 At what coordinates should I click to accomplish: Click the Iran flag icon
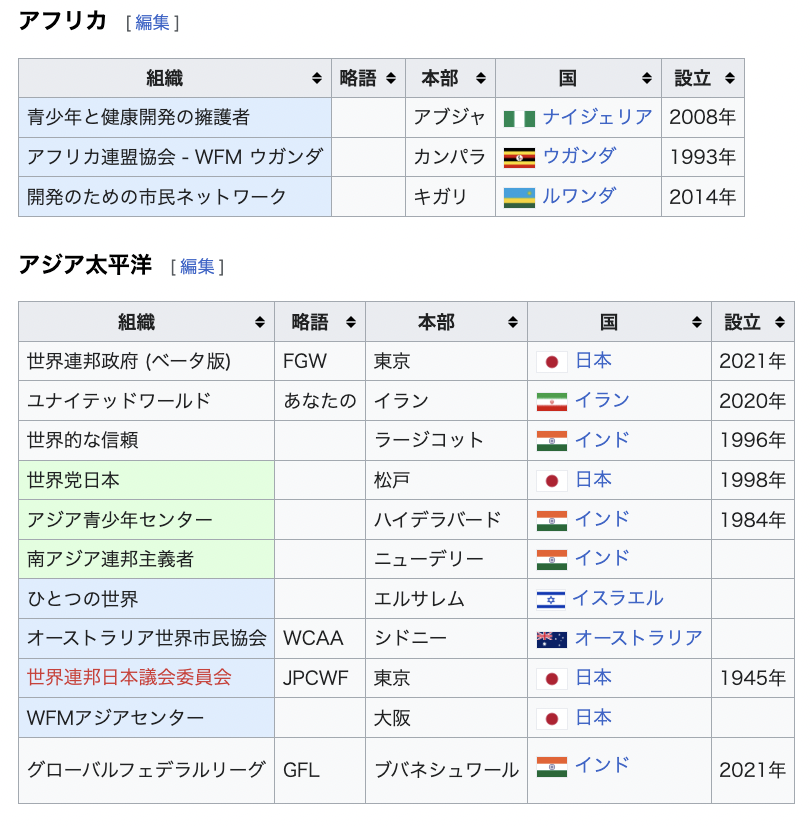pos(552,401)
